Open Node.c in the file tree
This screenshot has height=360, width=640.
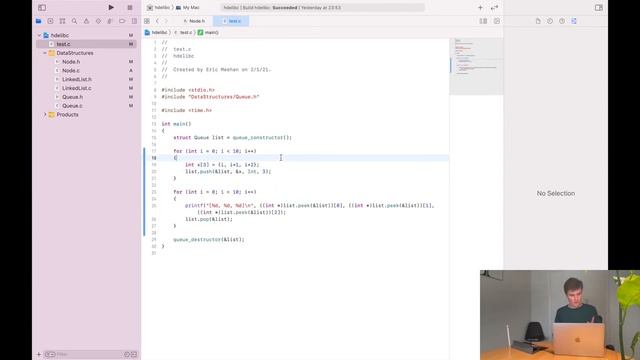pos(71,71)
